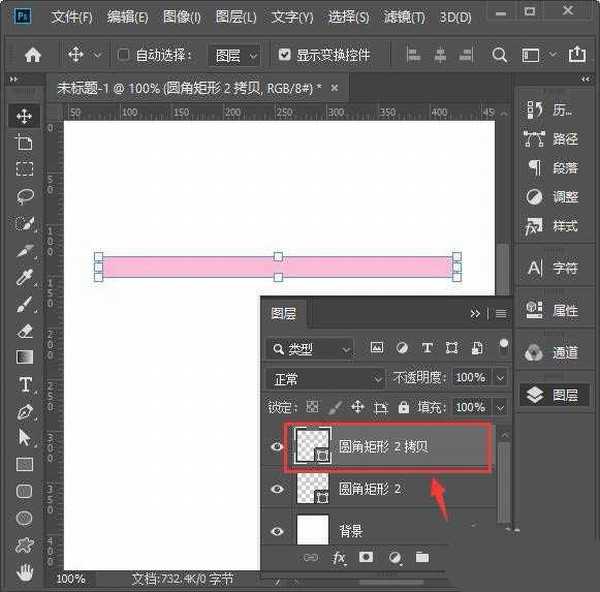Select the Pen tool
The image size is (600, 592).
tap(25, 412)
